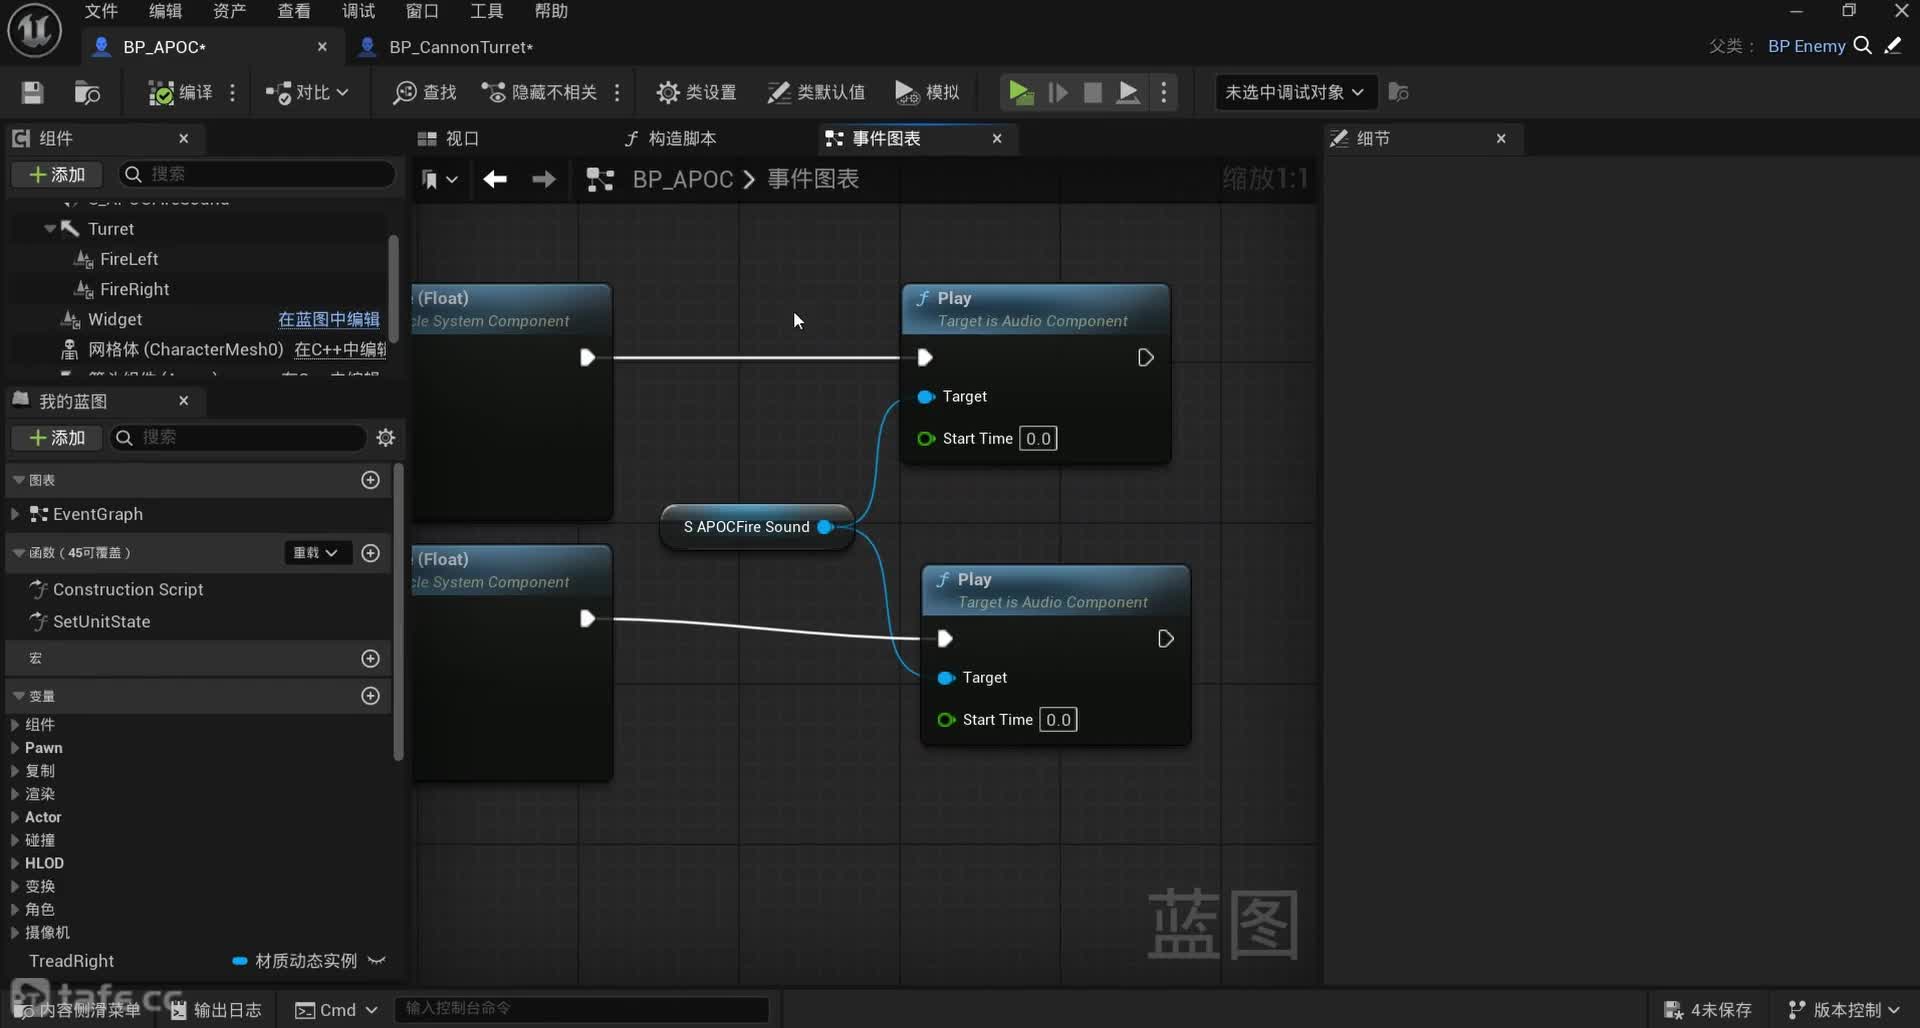This screenshot has width=1920, height=1028.
Task: Navigate back with the left arrow
Action: [495, 179]
